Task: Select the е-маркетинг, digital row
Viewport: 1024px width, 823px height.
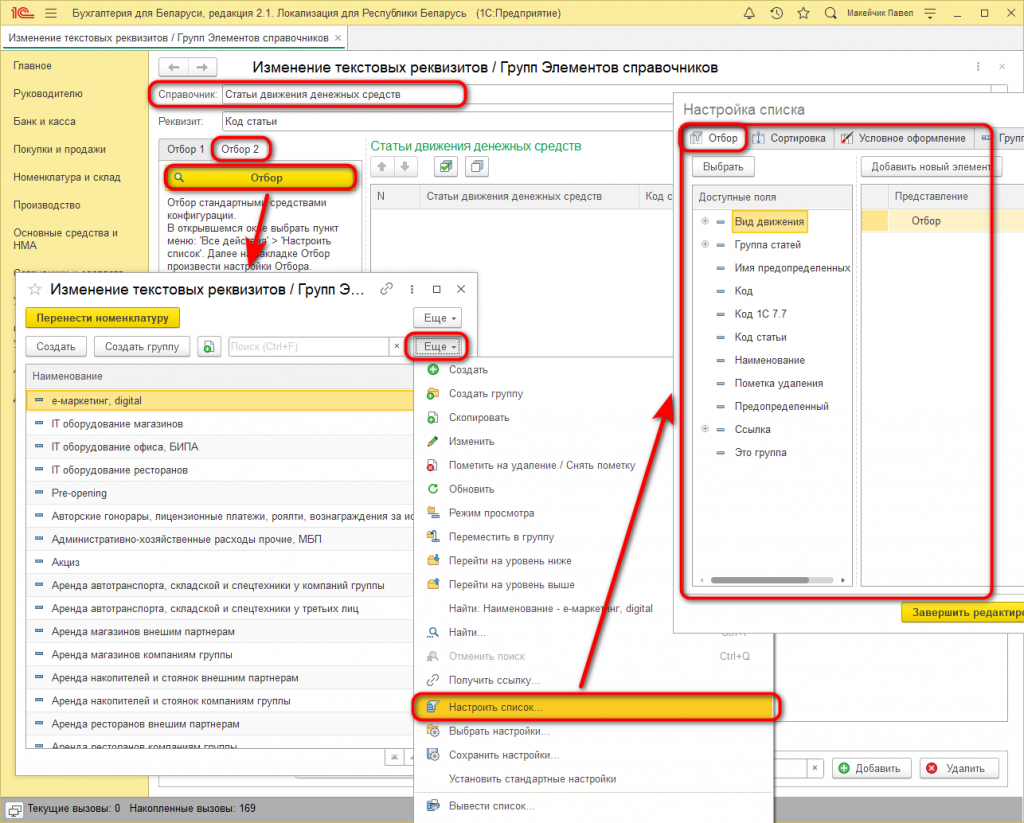Action: [219, 401]
